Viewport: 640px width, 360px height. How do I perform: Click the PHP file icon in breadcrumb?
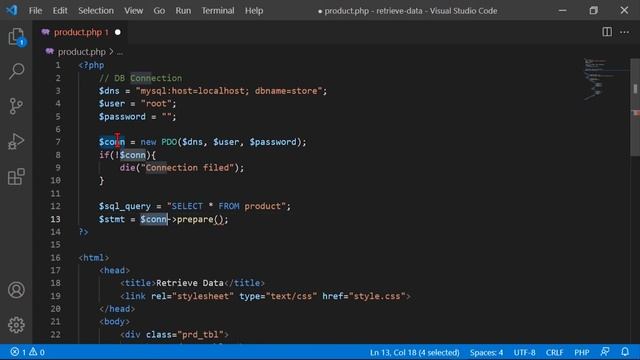[x=50, y=51]
